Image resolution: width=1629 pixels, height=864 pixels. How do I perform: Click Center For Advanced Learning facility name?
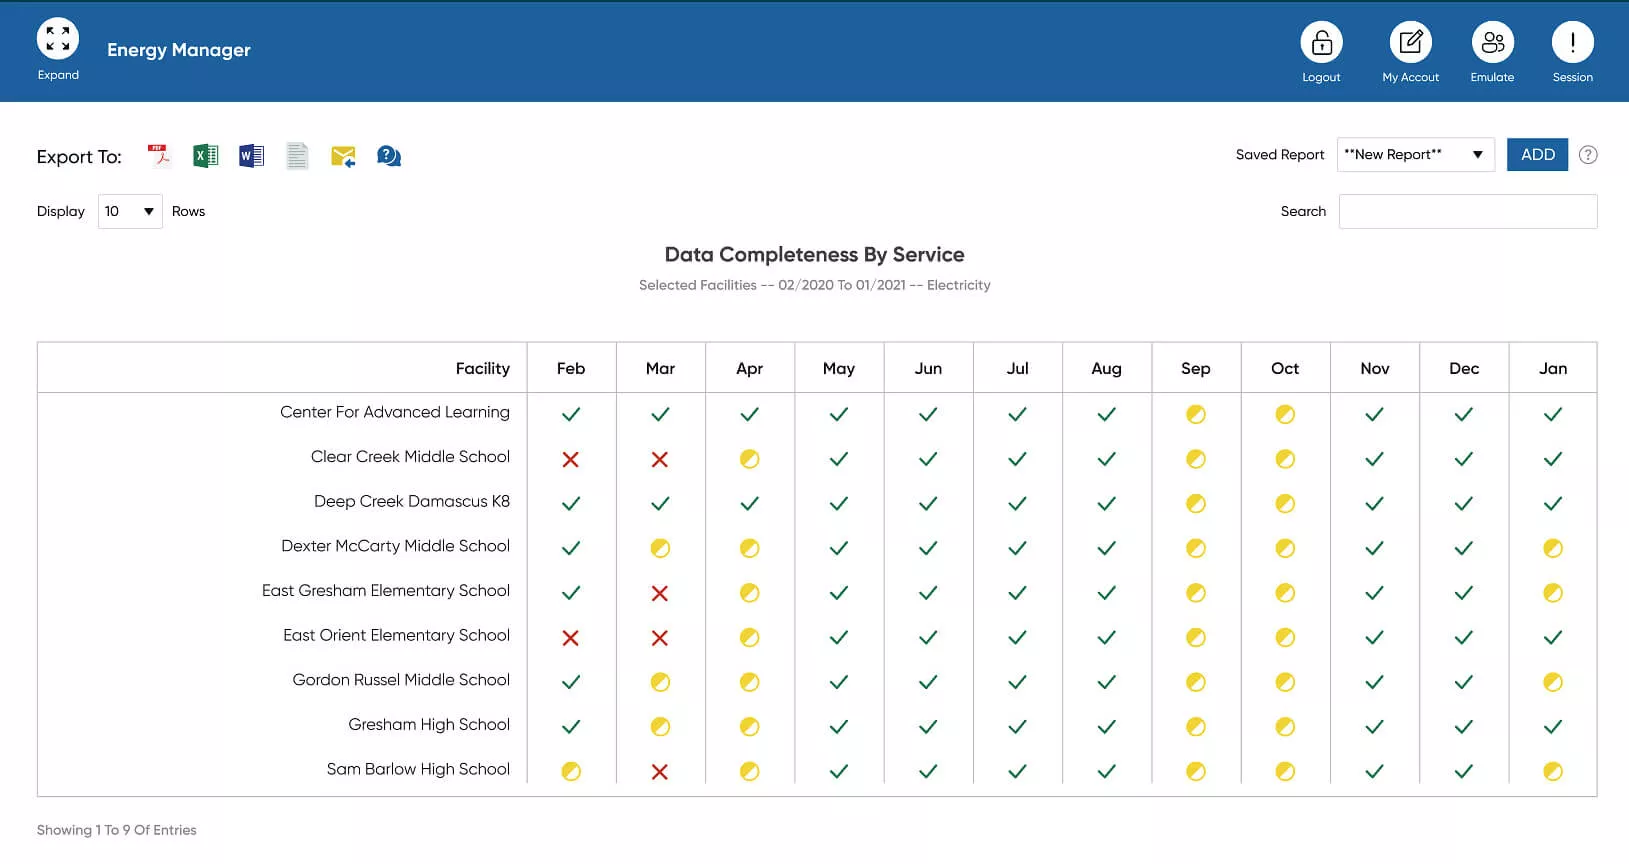click(394, 413)
